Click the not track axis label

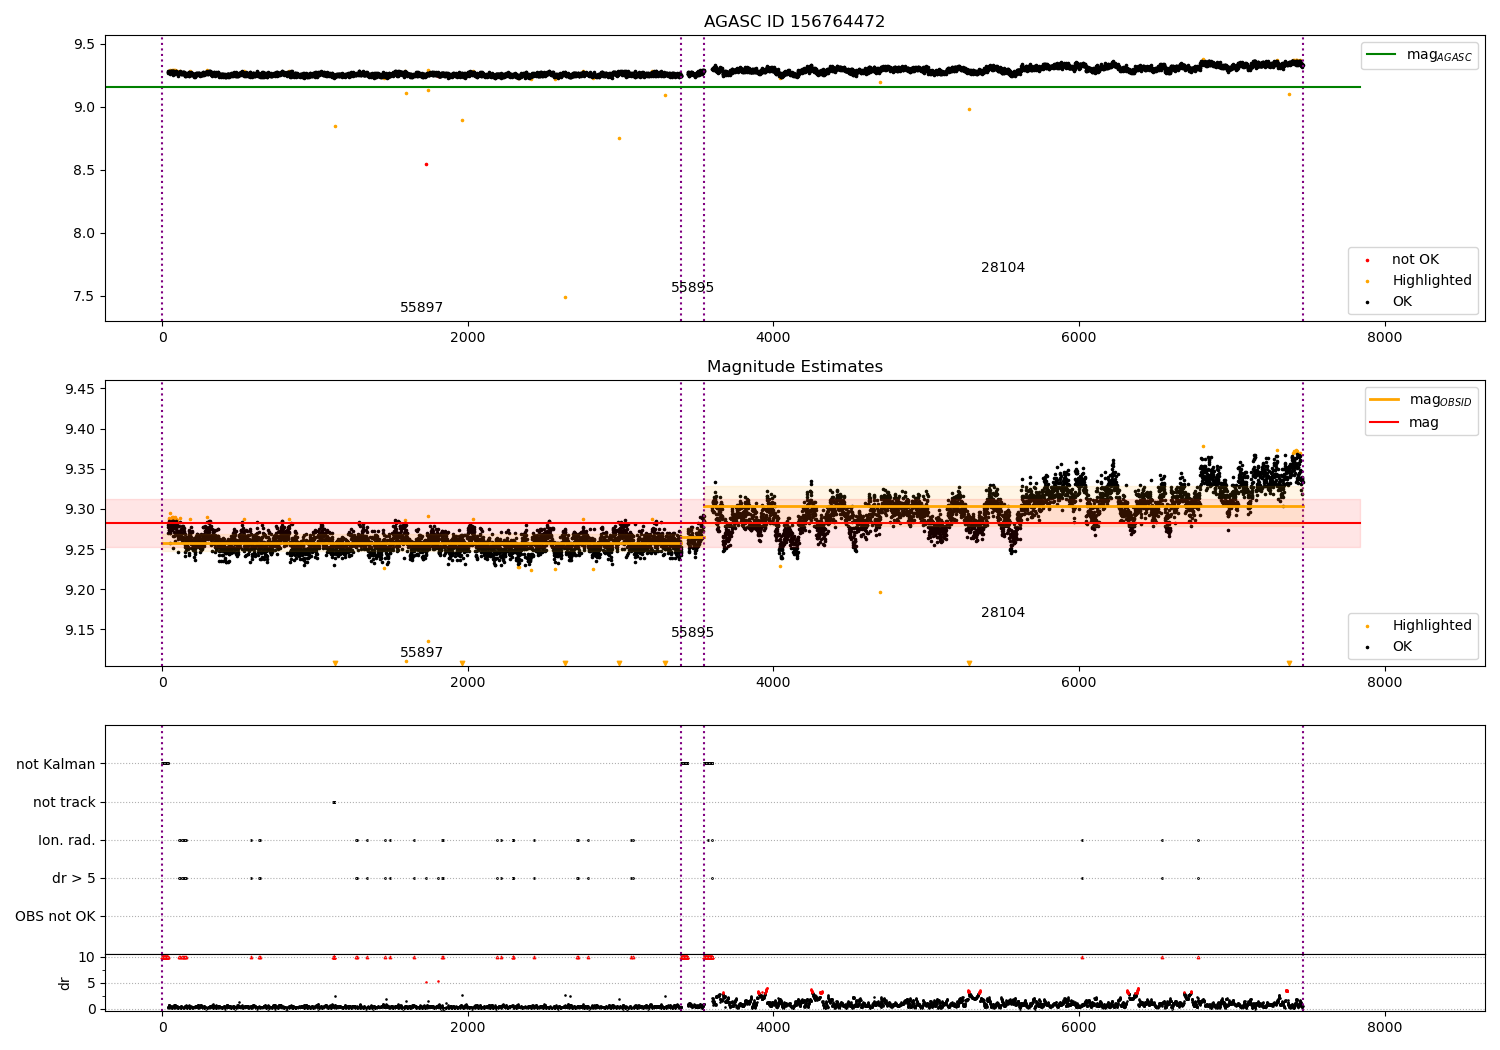(x=64, y=803)
